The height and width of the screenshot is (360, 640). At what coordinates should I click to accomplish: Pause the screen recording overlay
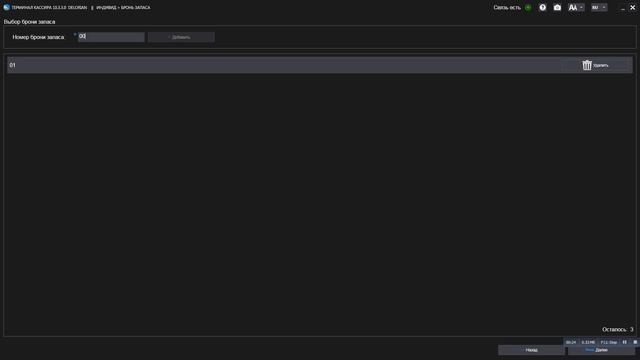[x=624, y=342]
